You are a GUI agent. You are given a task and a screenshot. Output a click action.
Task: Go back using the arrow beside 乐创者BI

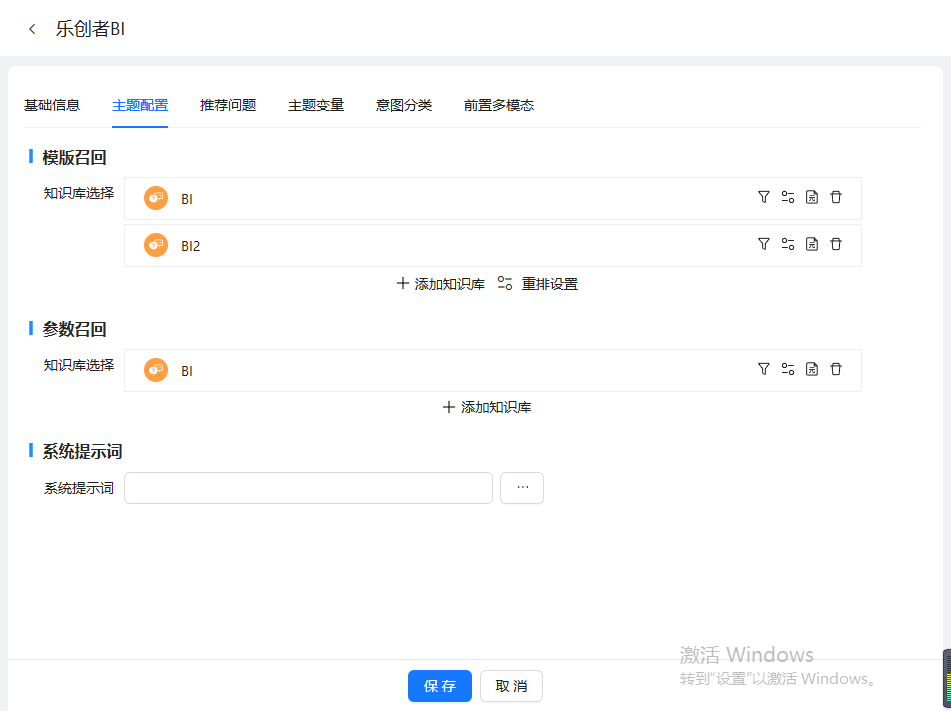pyautogui.click(x=32, y=30)
